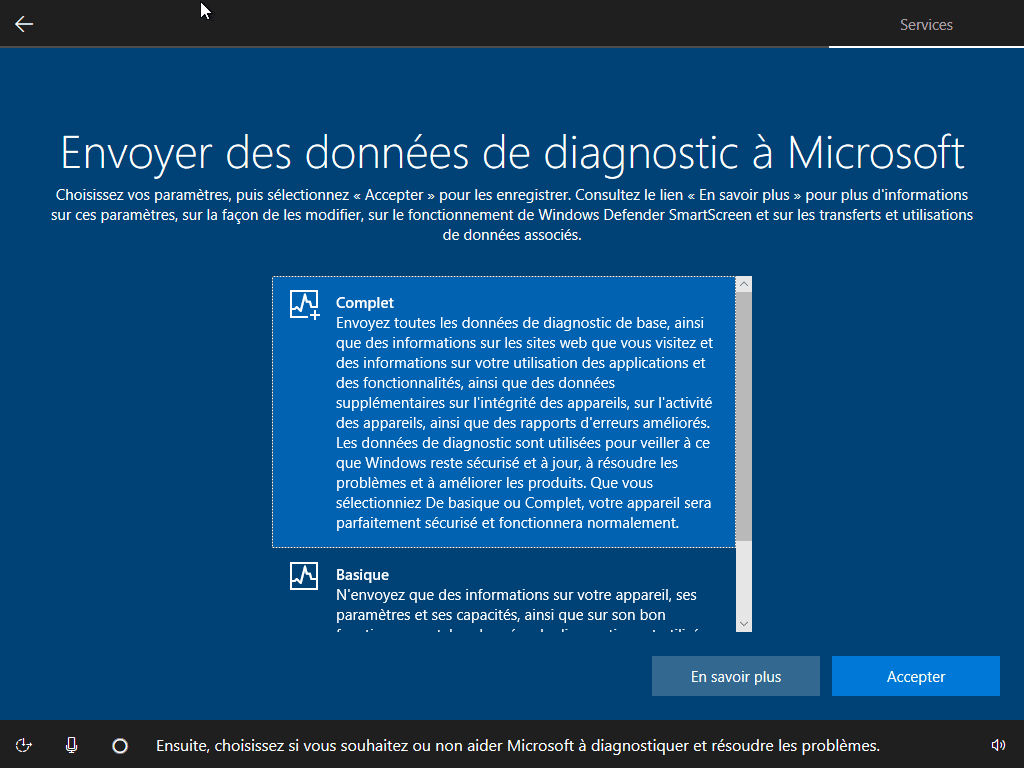Image resolution: width=1024 pixels, height=768 pixels.
Task: Click the scrollbar track below the thumb
Action: coord(743,580)
